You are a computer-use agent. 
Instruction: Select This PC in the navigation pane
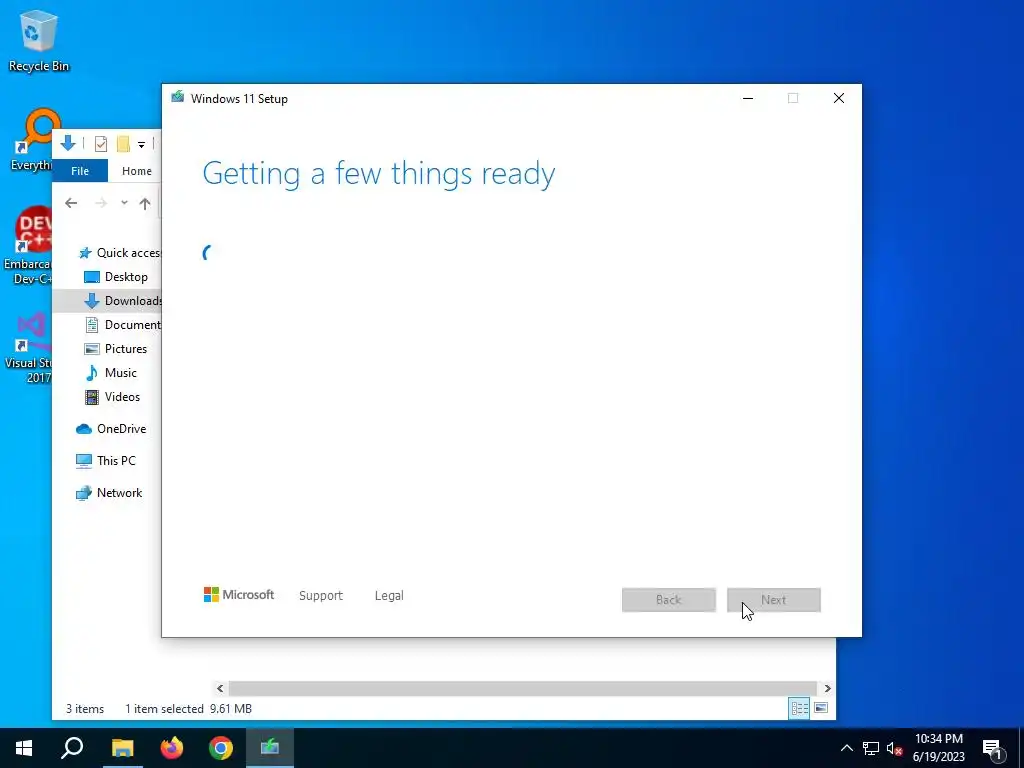(x=106, y=461)
